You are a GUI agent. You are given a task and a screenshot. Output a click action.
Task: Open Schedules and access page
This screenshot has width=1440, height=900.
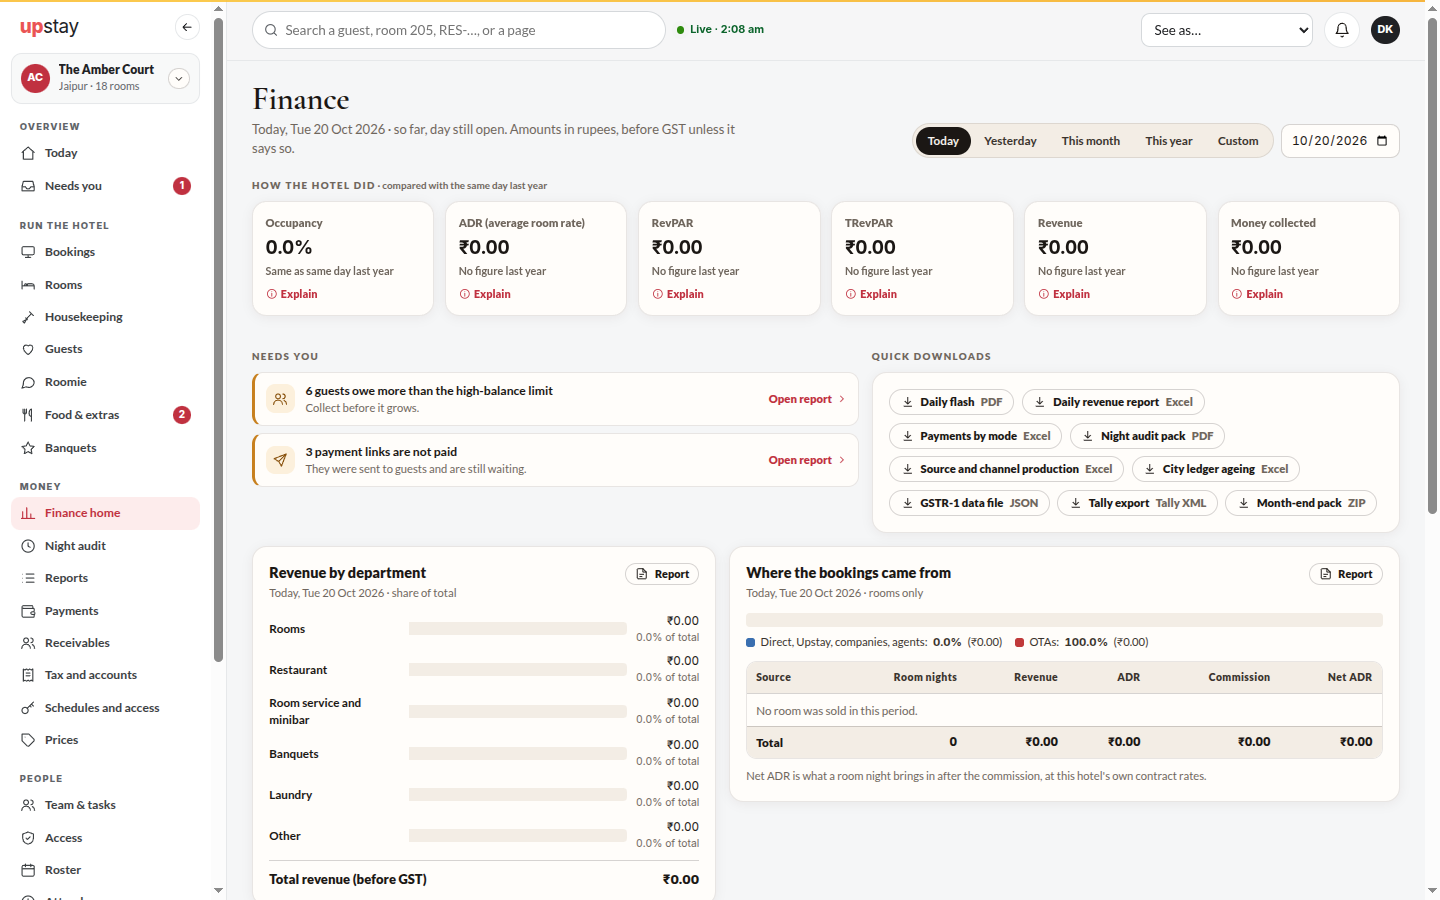point(105,708)
